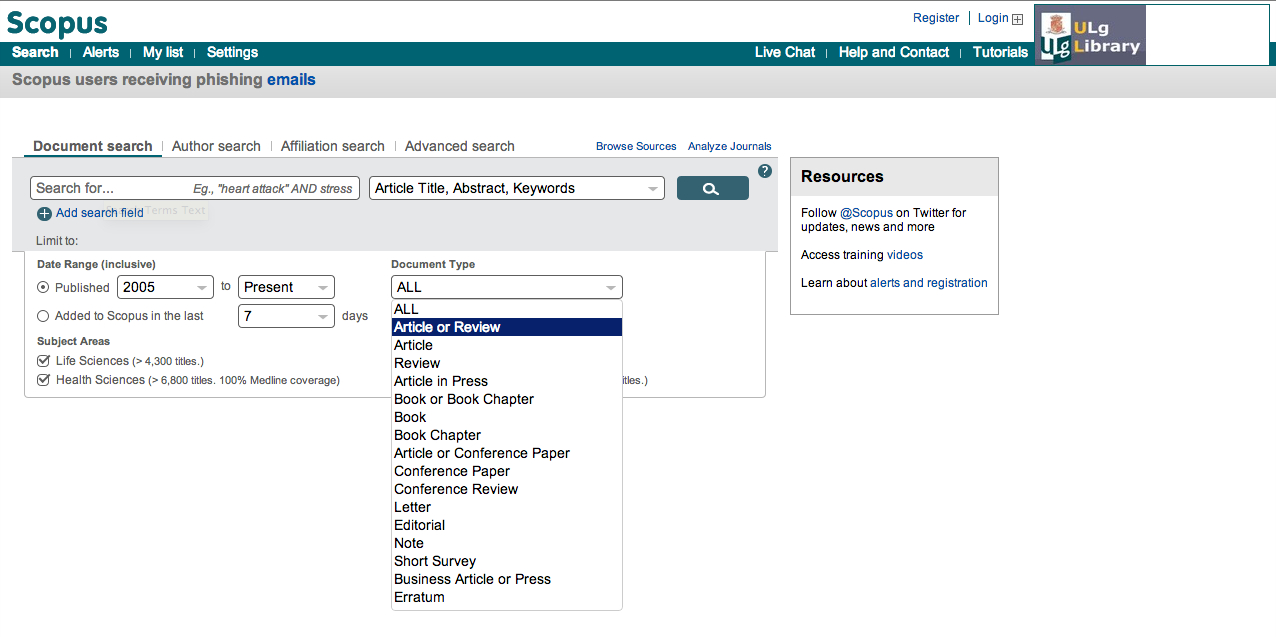Click the Login link

click(993, 18)
